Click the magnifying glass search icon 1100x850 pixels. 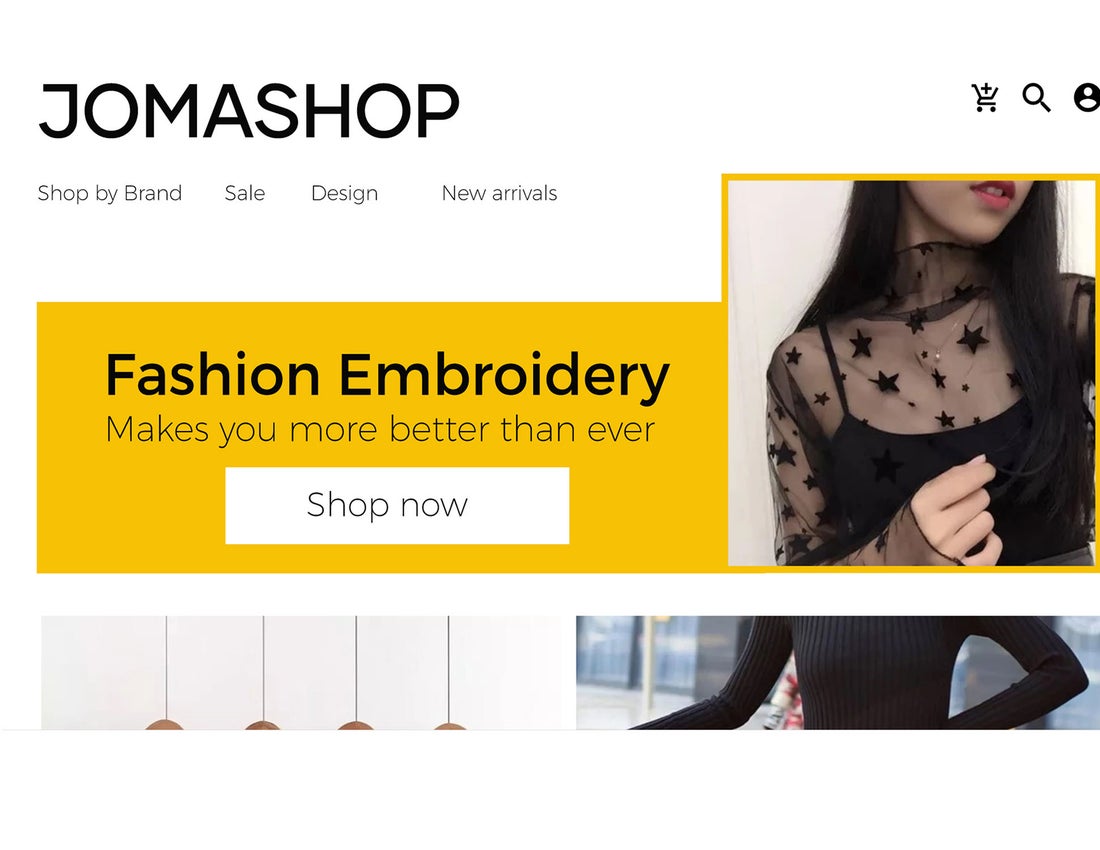[1036, 98]
